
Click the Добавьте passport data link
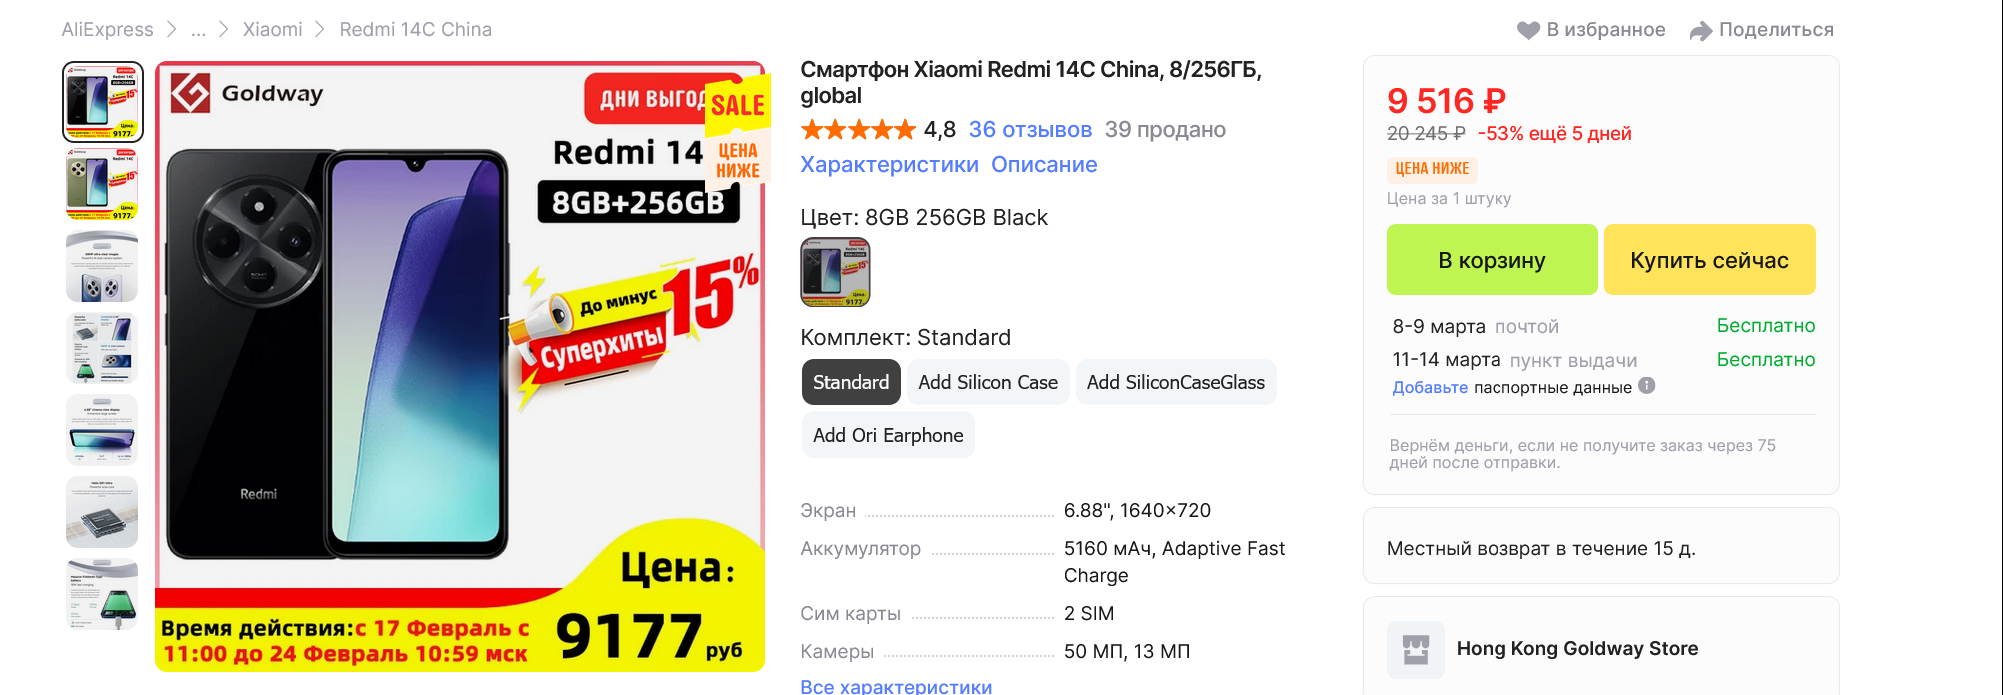click(1430, 387)
